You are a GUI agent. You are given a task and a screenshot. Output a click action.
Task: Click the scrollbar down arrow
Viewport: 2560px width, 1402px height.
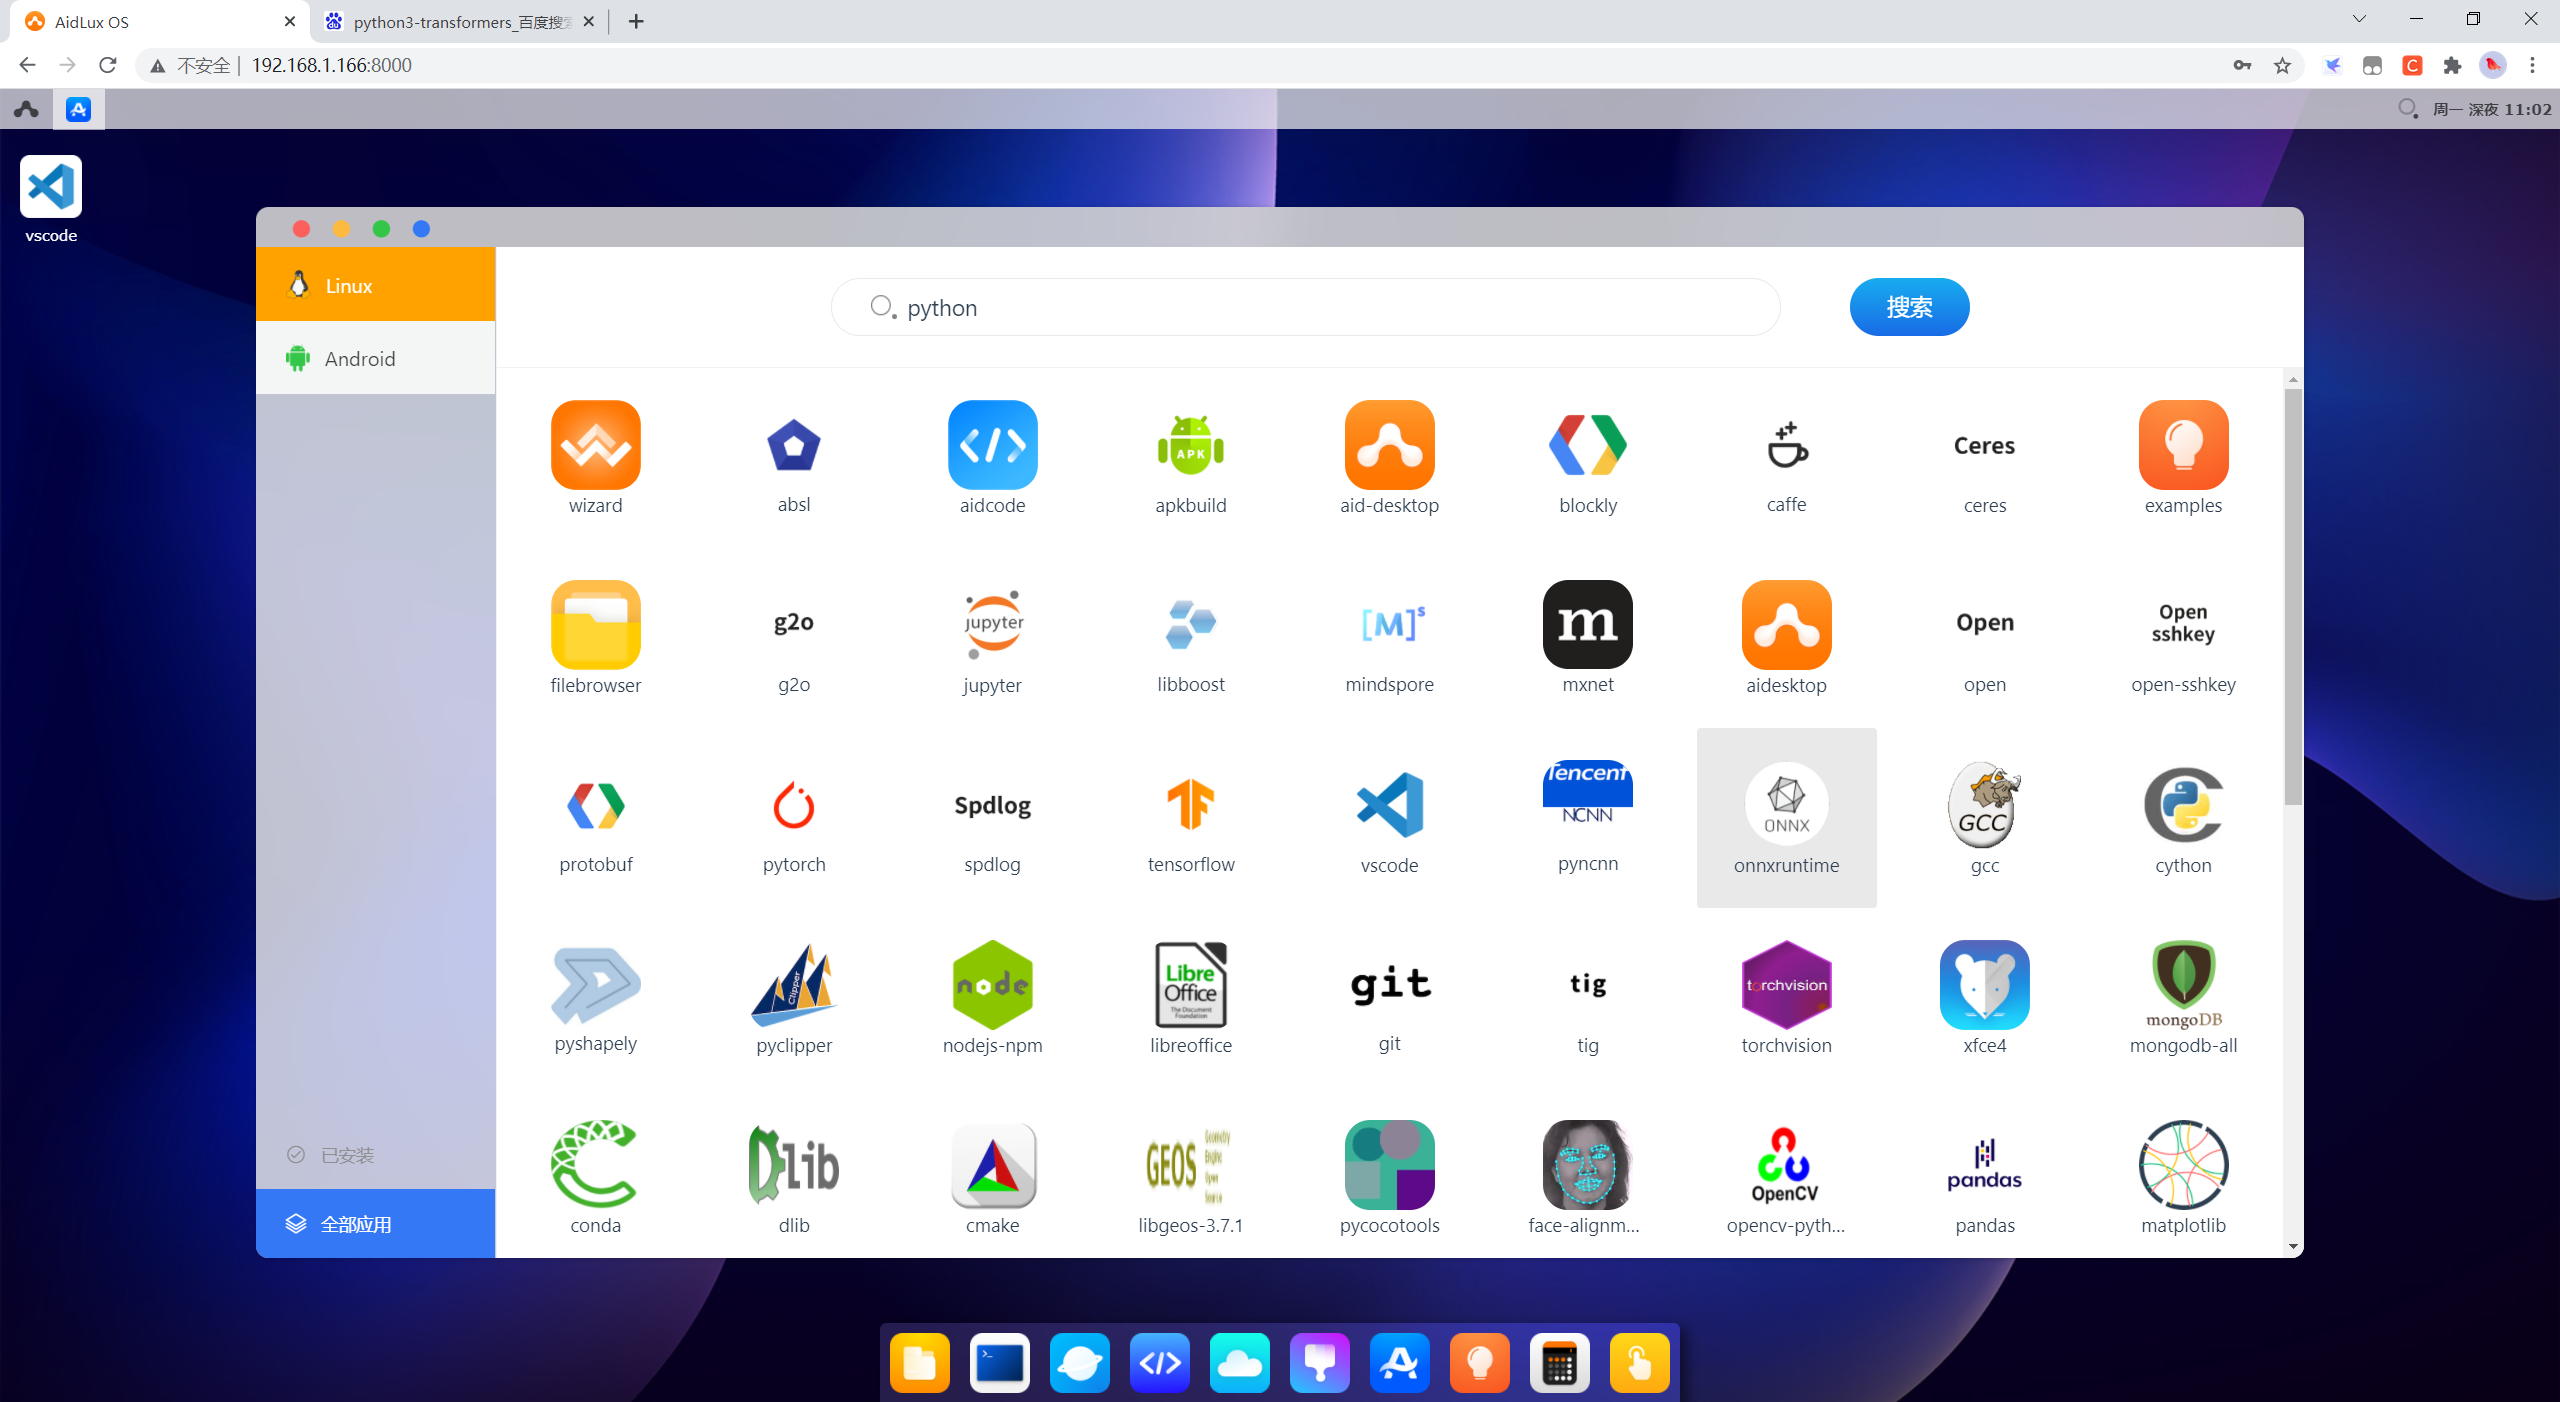coord(2293,1247)
